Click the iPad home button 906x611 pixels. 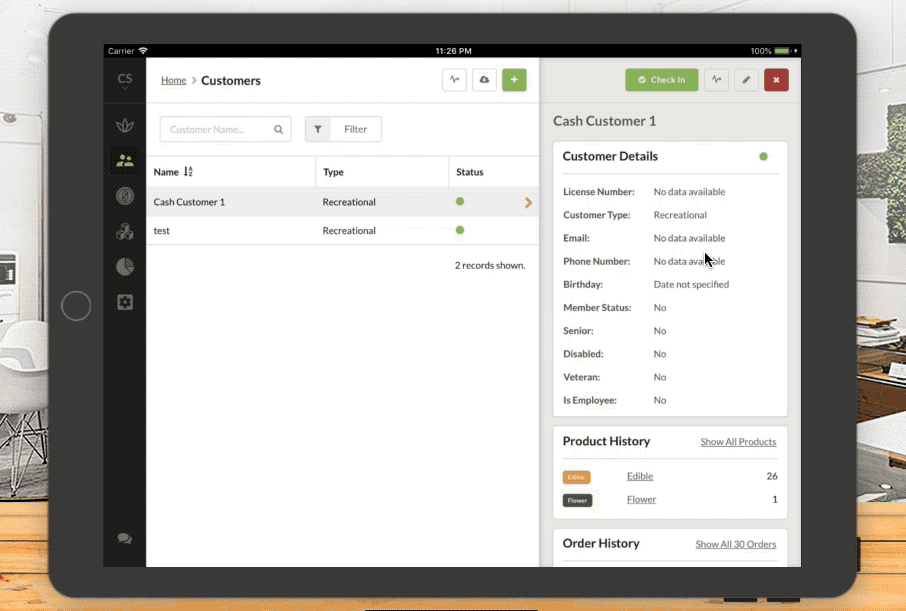click(76, 306)
